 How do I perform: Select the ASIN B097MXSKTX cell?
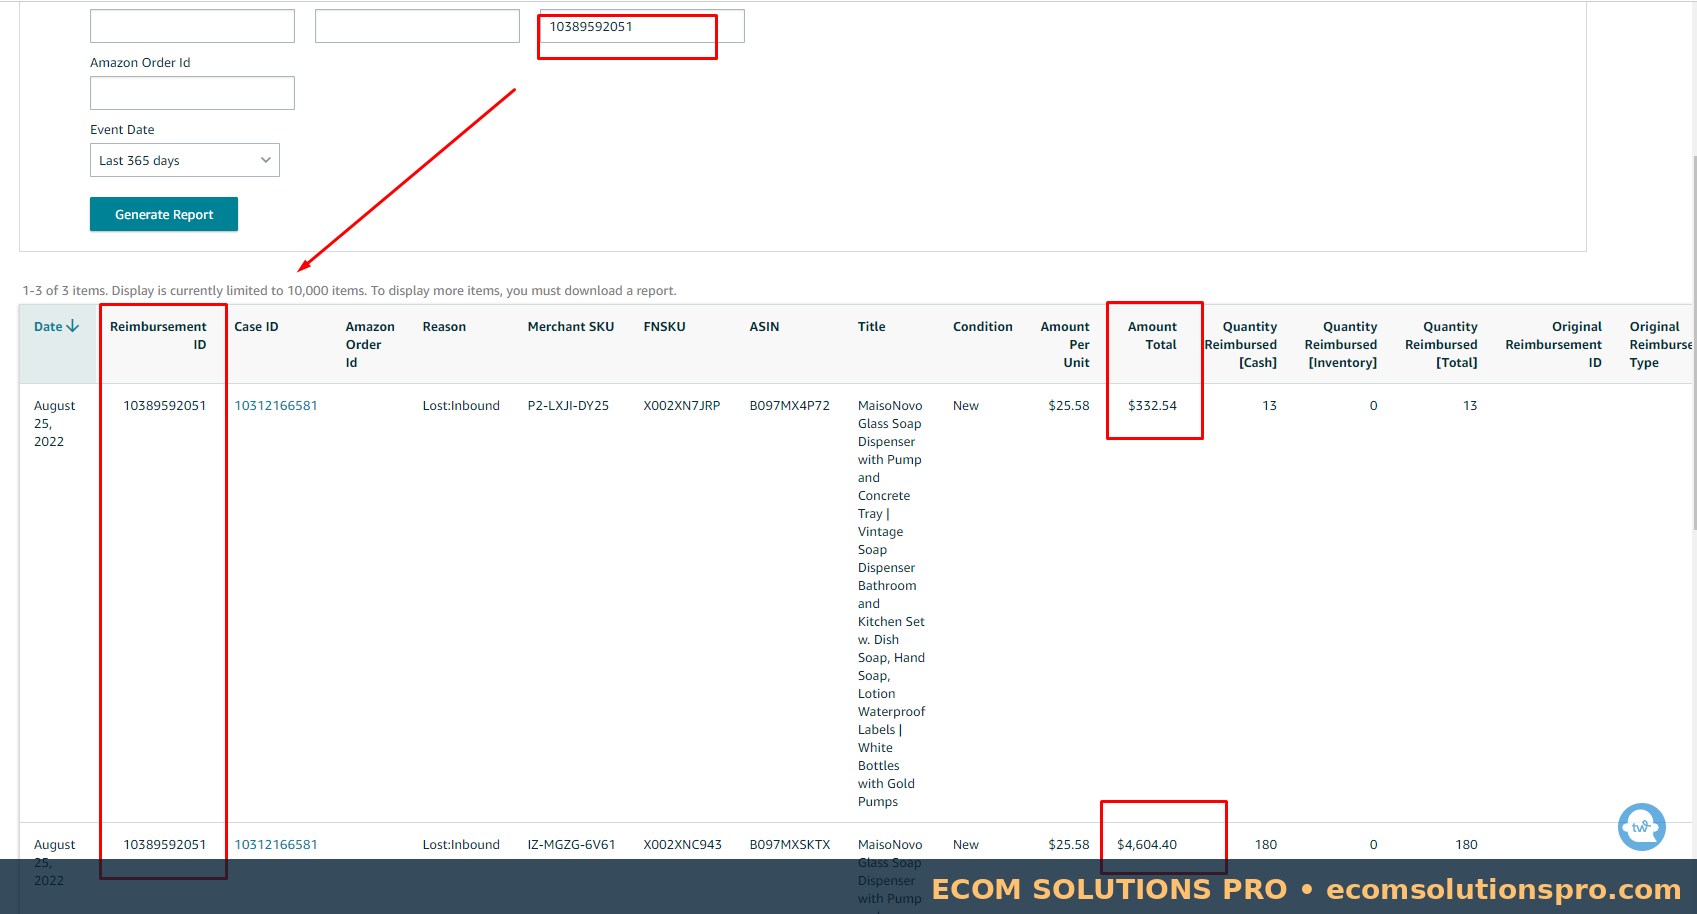pyautogui.click(x=790, y=844)
